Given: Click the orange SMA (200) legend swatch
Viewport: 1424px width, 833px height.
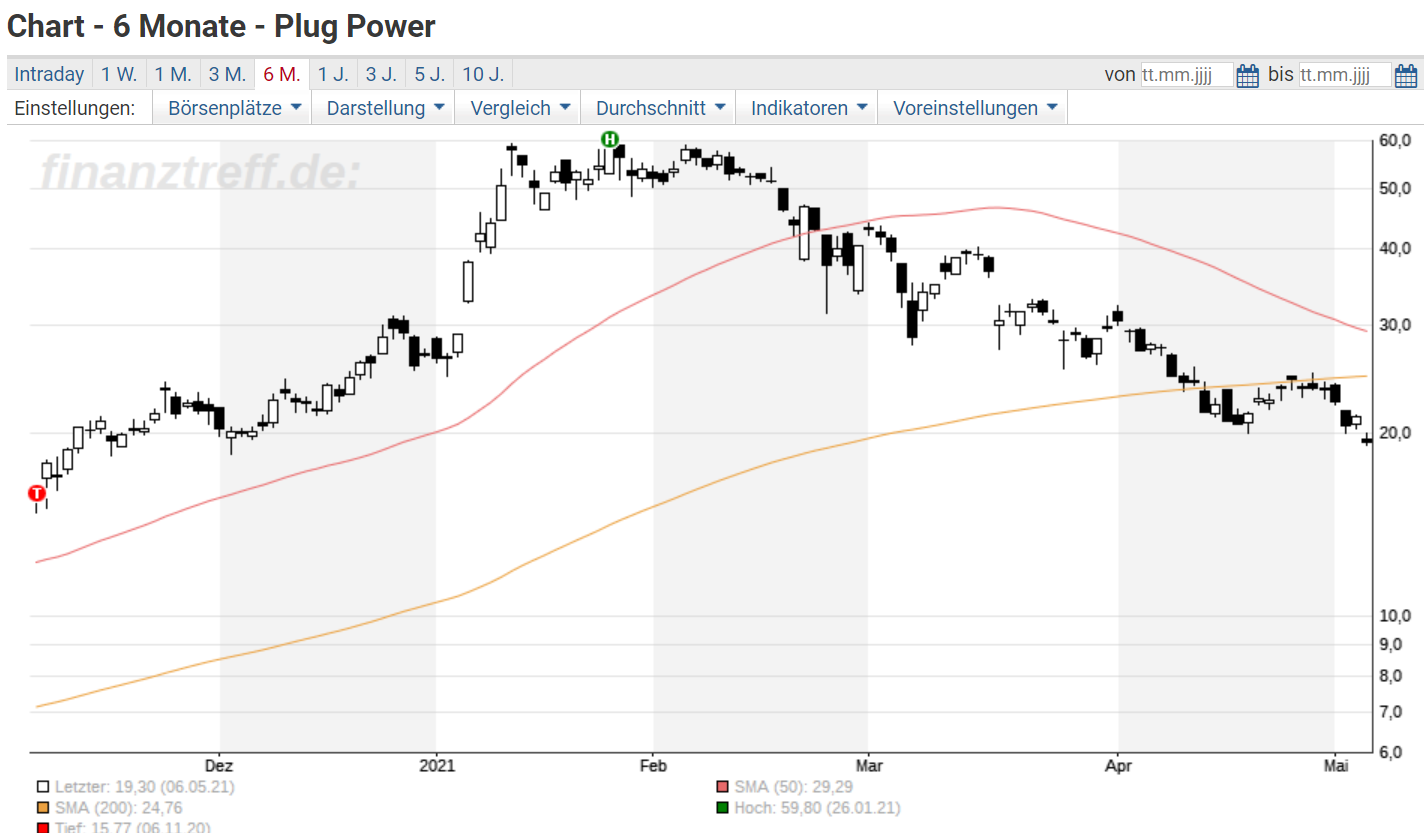Looking at the screenshot, I should click(x=42, y=808).
